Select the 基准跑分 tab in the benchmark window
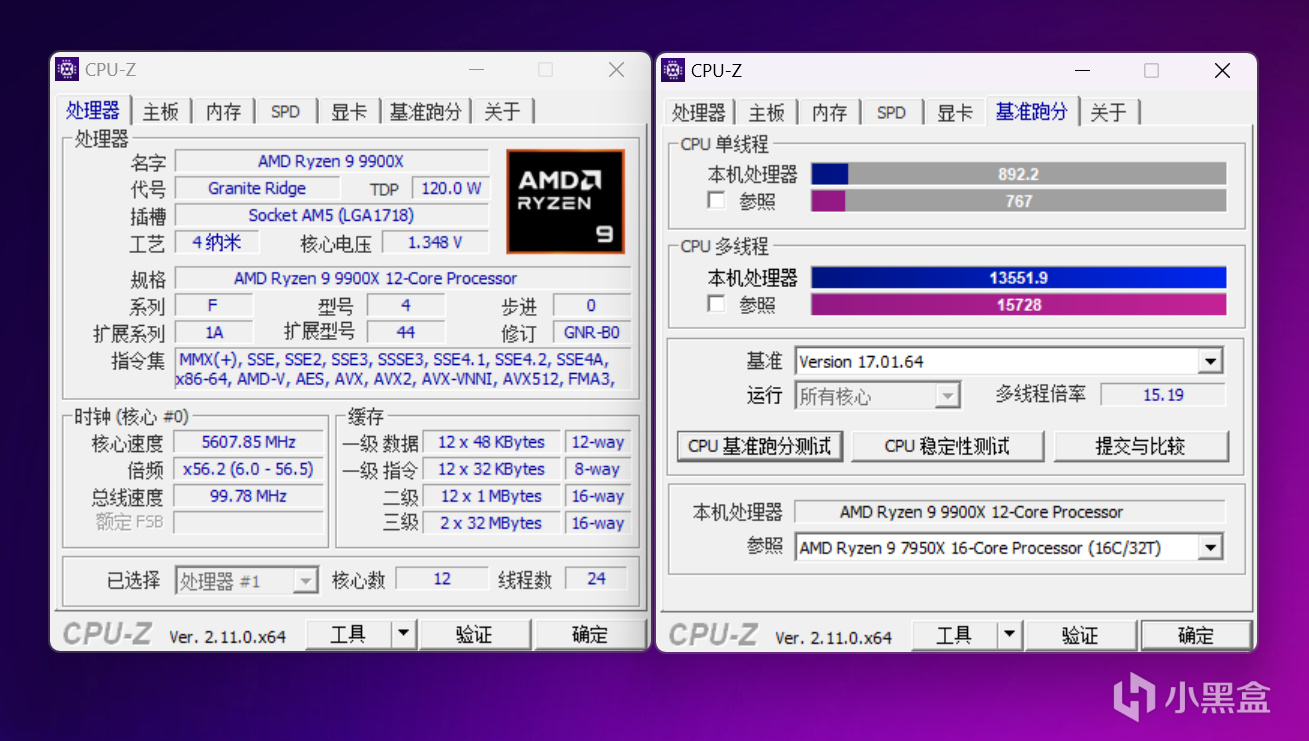Screen dimensions: 1309x741 pyautogui.click(x=1031, y=110)
